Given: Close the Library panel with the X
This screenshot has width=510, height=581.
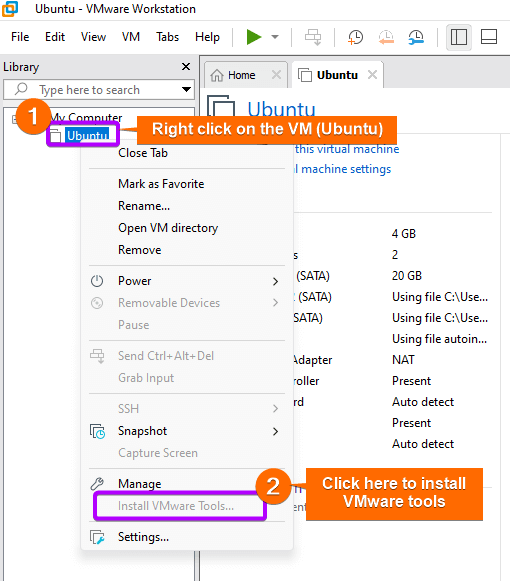Looking at the screenshot, I should tap(186, 66).
